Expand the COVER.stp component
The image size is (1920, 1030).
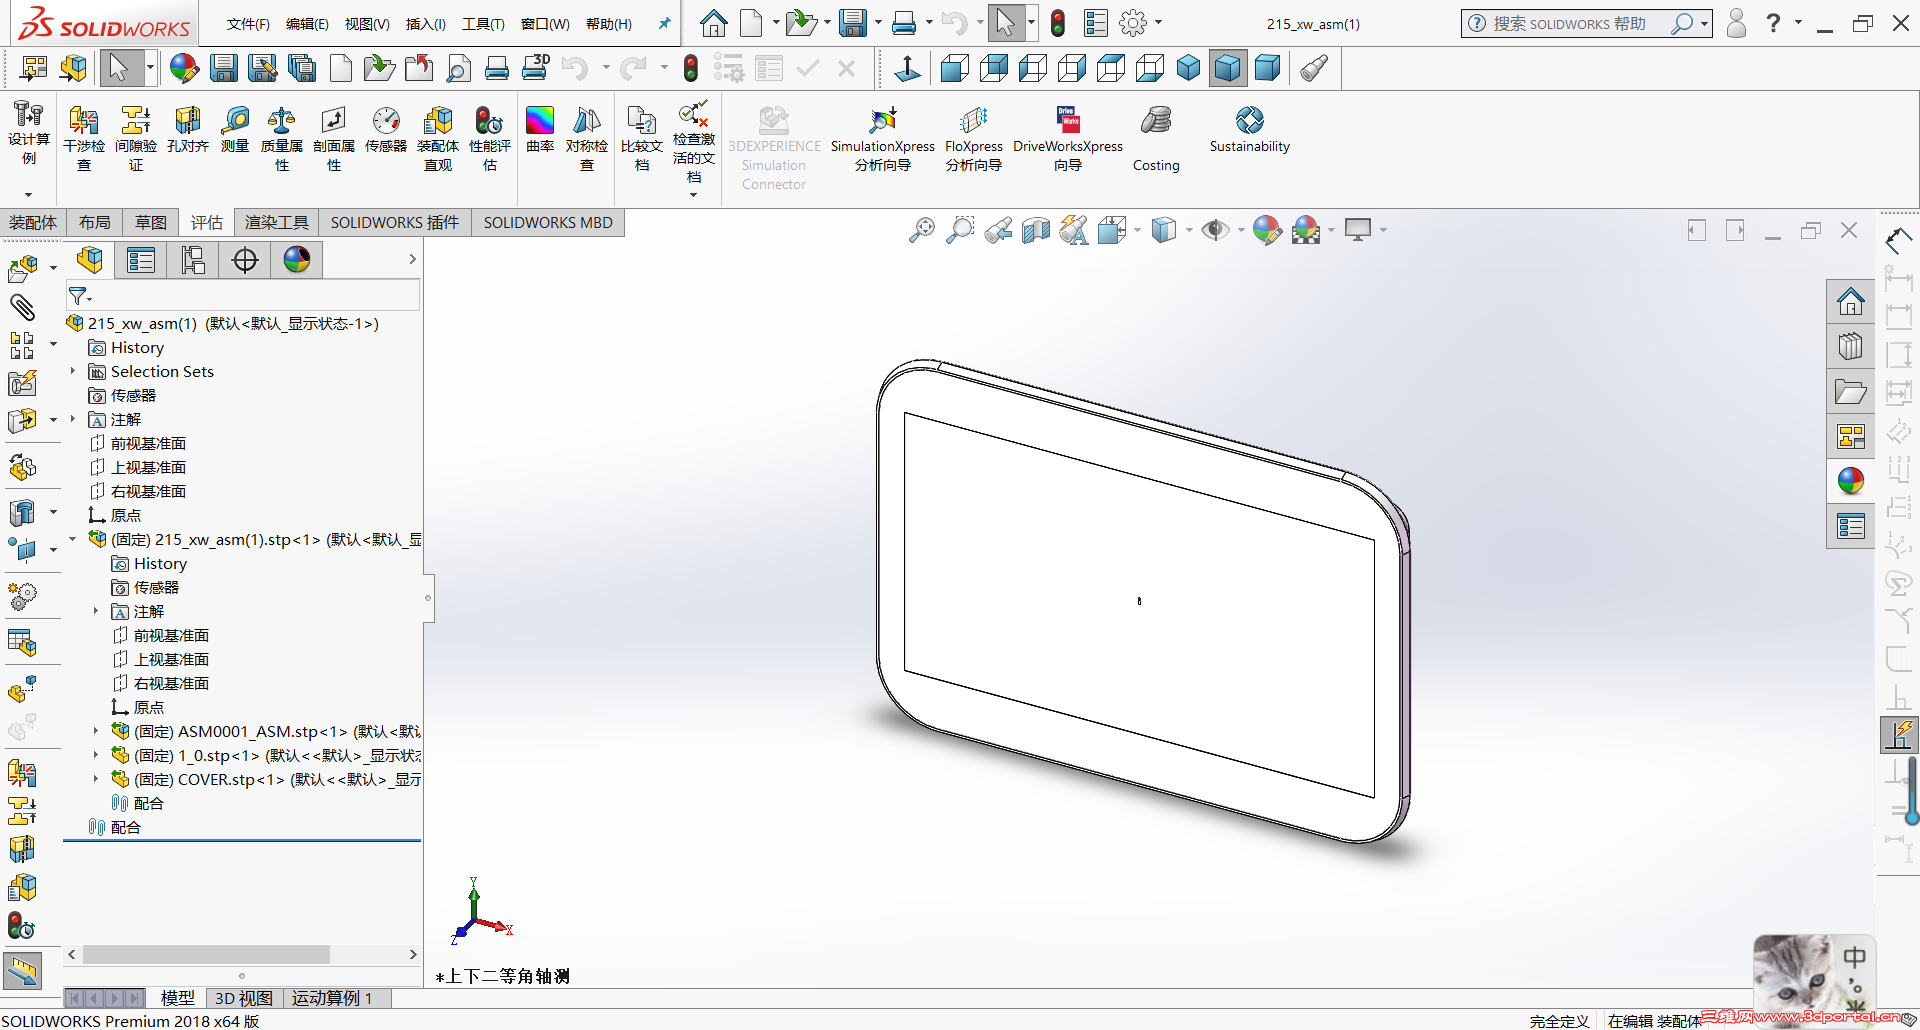tap(96, 780)
